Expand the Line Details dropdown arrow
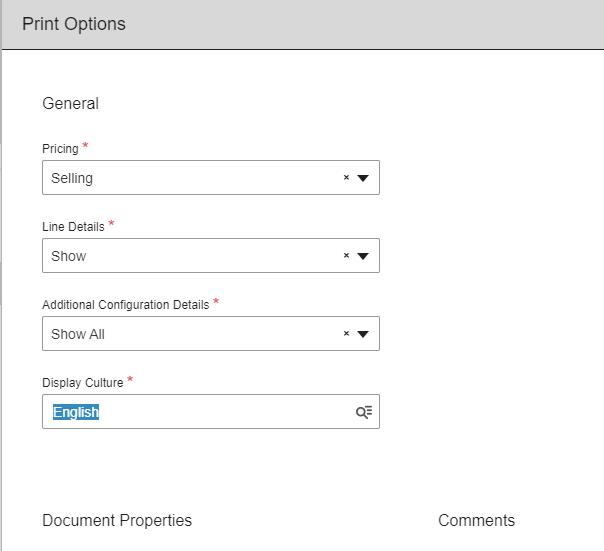 (363, 256)
